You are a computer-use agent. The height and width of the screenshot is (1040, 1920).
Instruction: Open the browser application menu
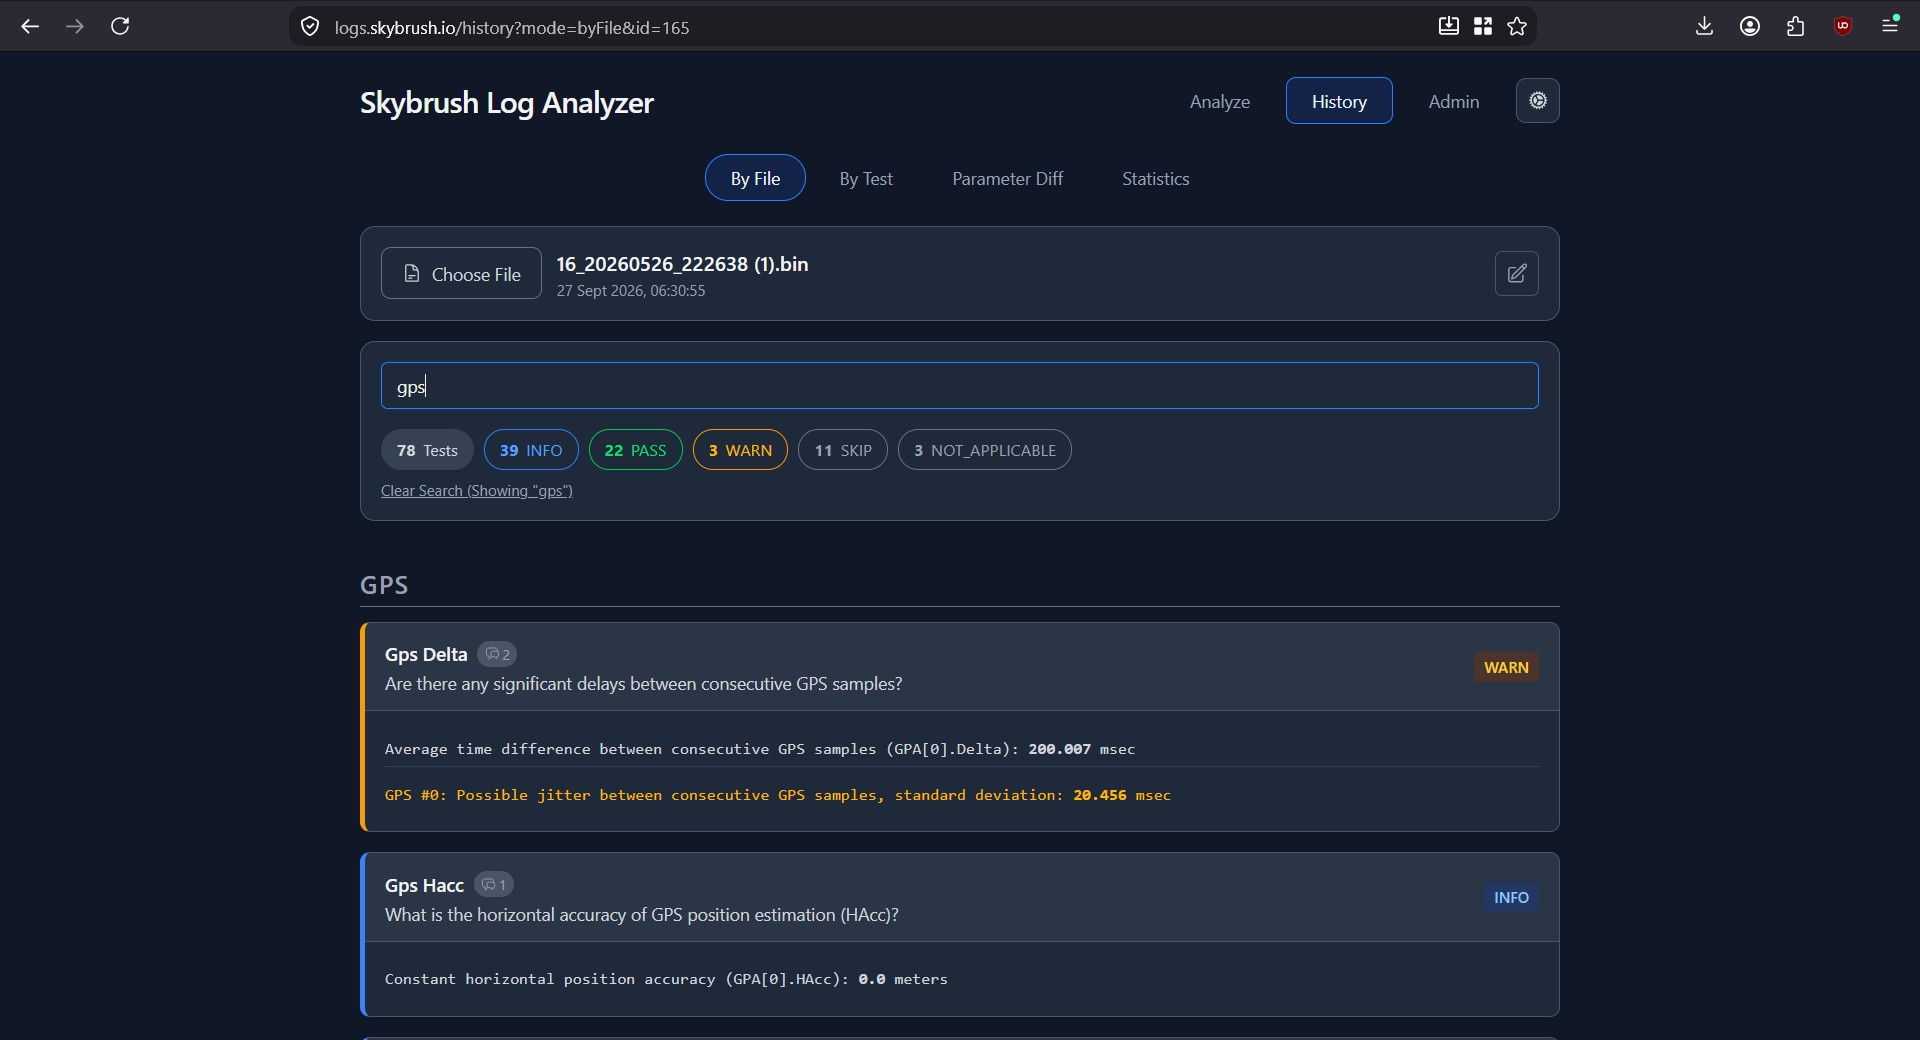1890,27
